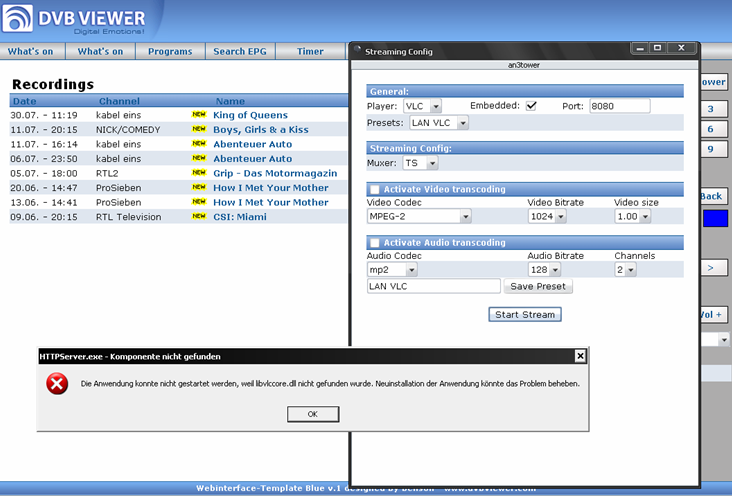The image size is (732, 496).
Task: Maximize the Streaming Config window
Action: [x=657, y=48]
